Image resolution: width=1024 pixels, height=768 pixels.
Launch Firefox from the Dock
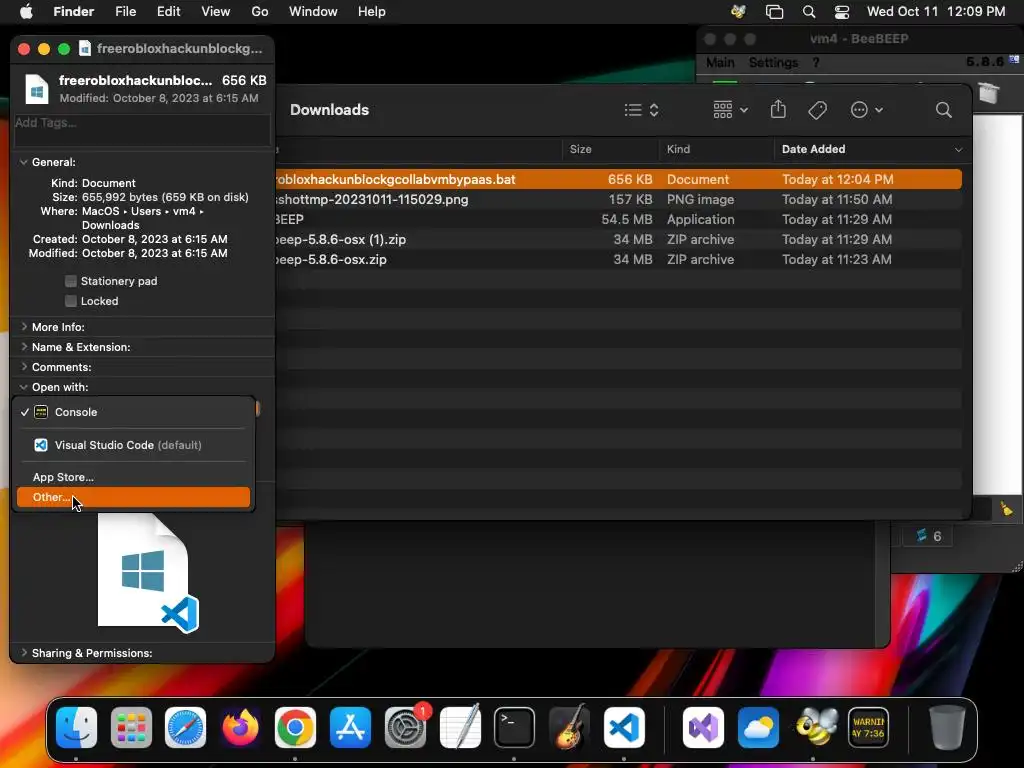point(240,727)
